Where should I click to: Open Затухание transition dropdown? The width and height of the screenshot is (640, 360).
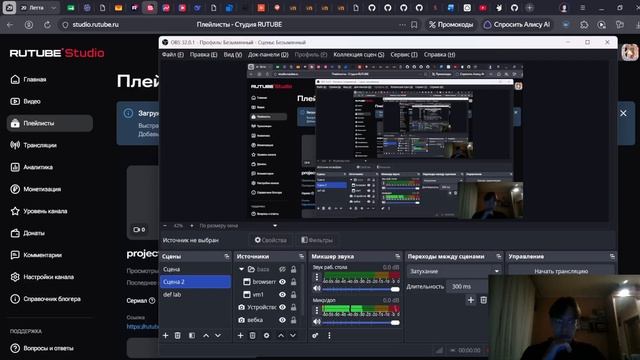[x=454, y=271]
